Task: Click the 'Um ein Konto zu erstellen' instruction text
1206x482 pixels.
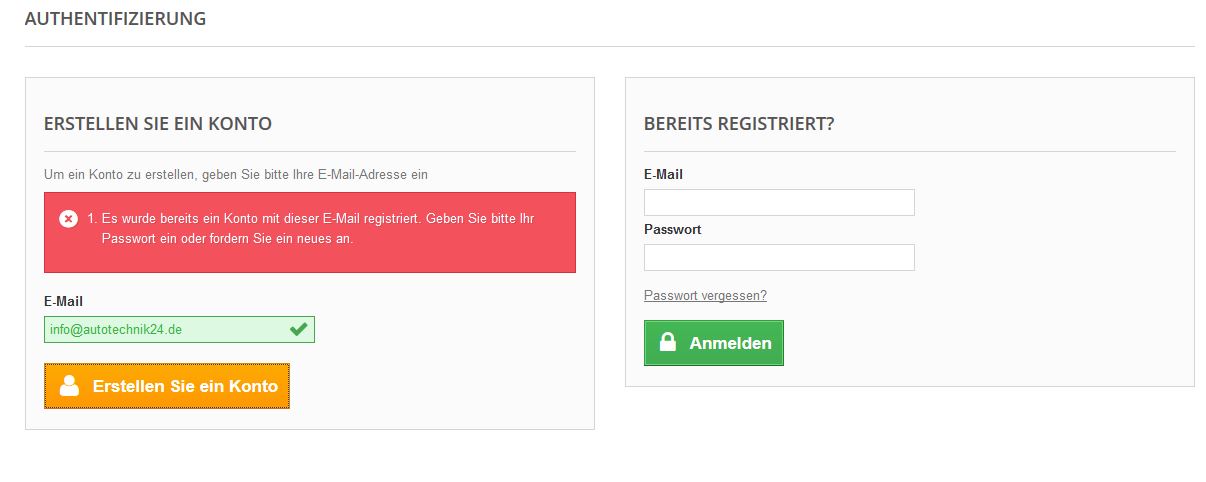Action: coord(236,174)
